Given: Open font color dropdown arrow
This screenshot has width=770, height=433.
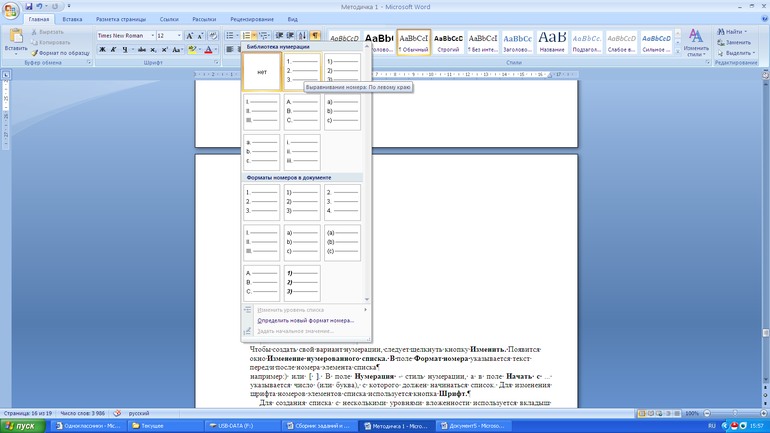Looking at the screenshot, I should tap(216, 50).
